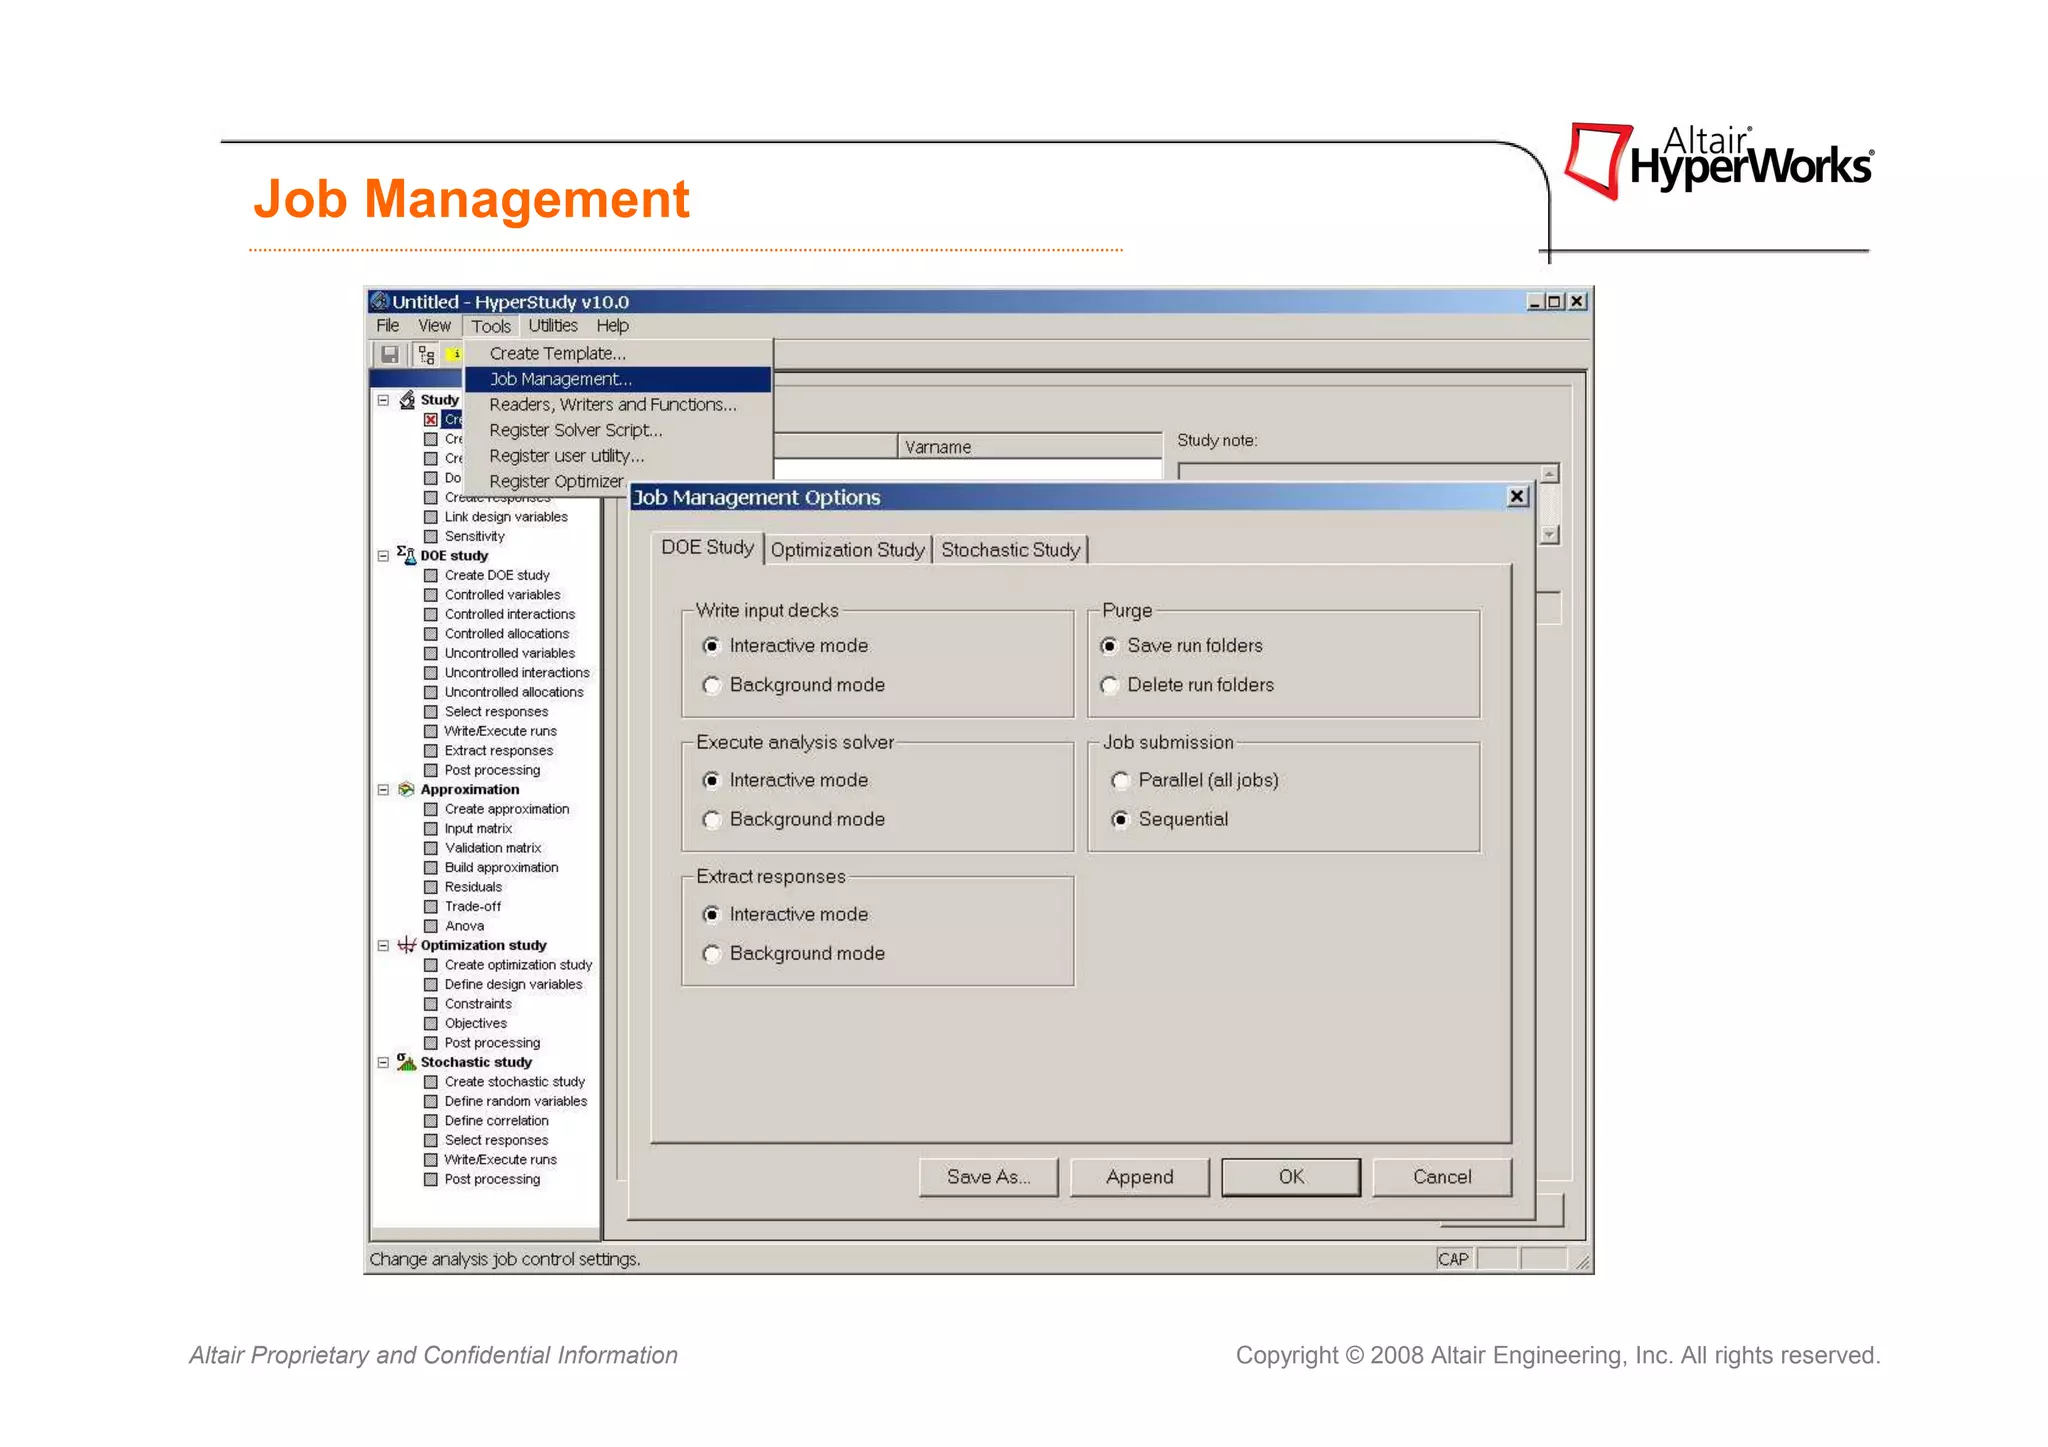Click Study note scrollbar up arrow
Screen dimensions: 2048x1447
pos(1549,474)
